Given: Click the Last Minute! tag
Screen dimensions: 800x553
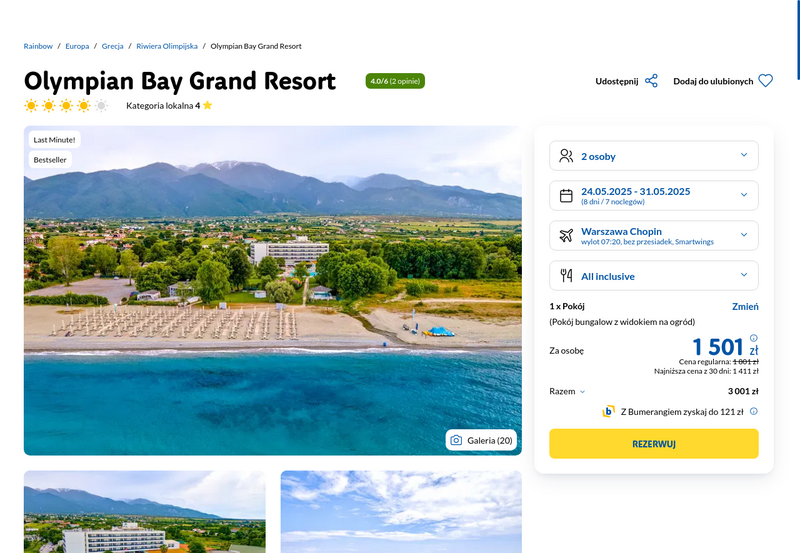Looking at the screenshot, I should [54, 140].
